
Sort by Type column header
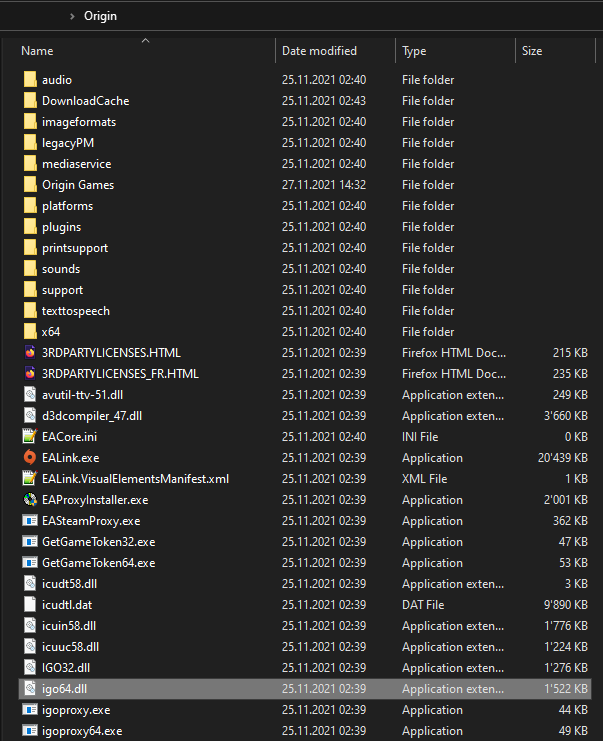(414, 51)
